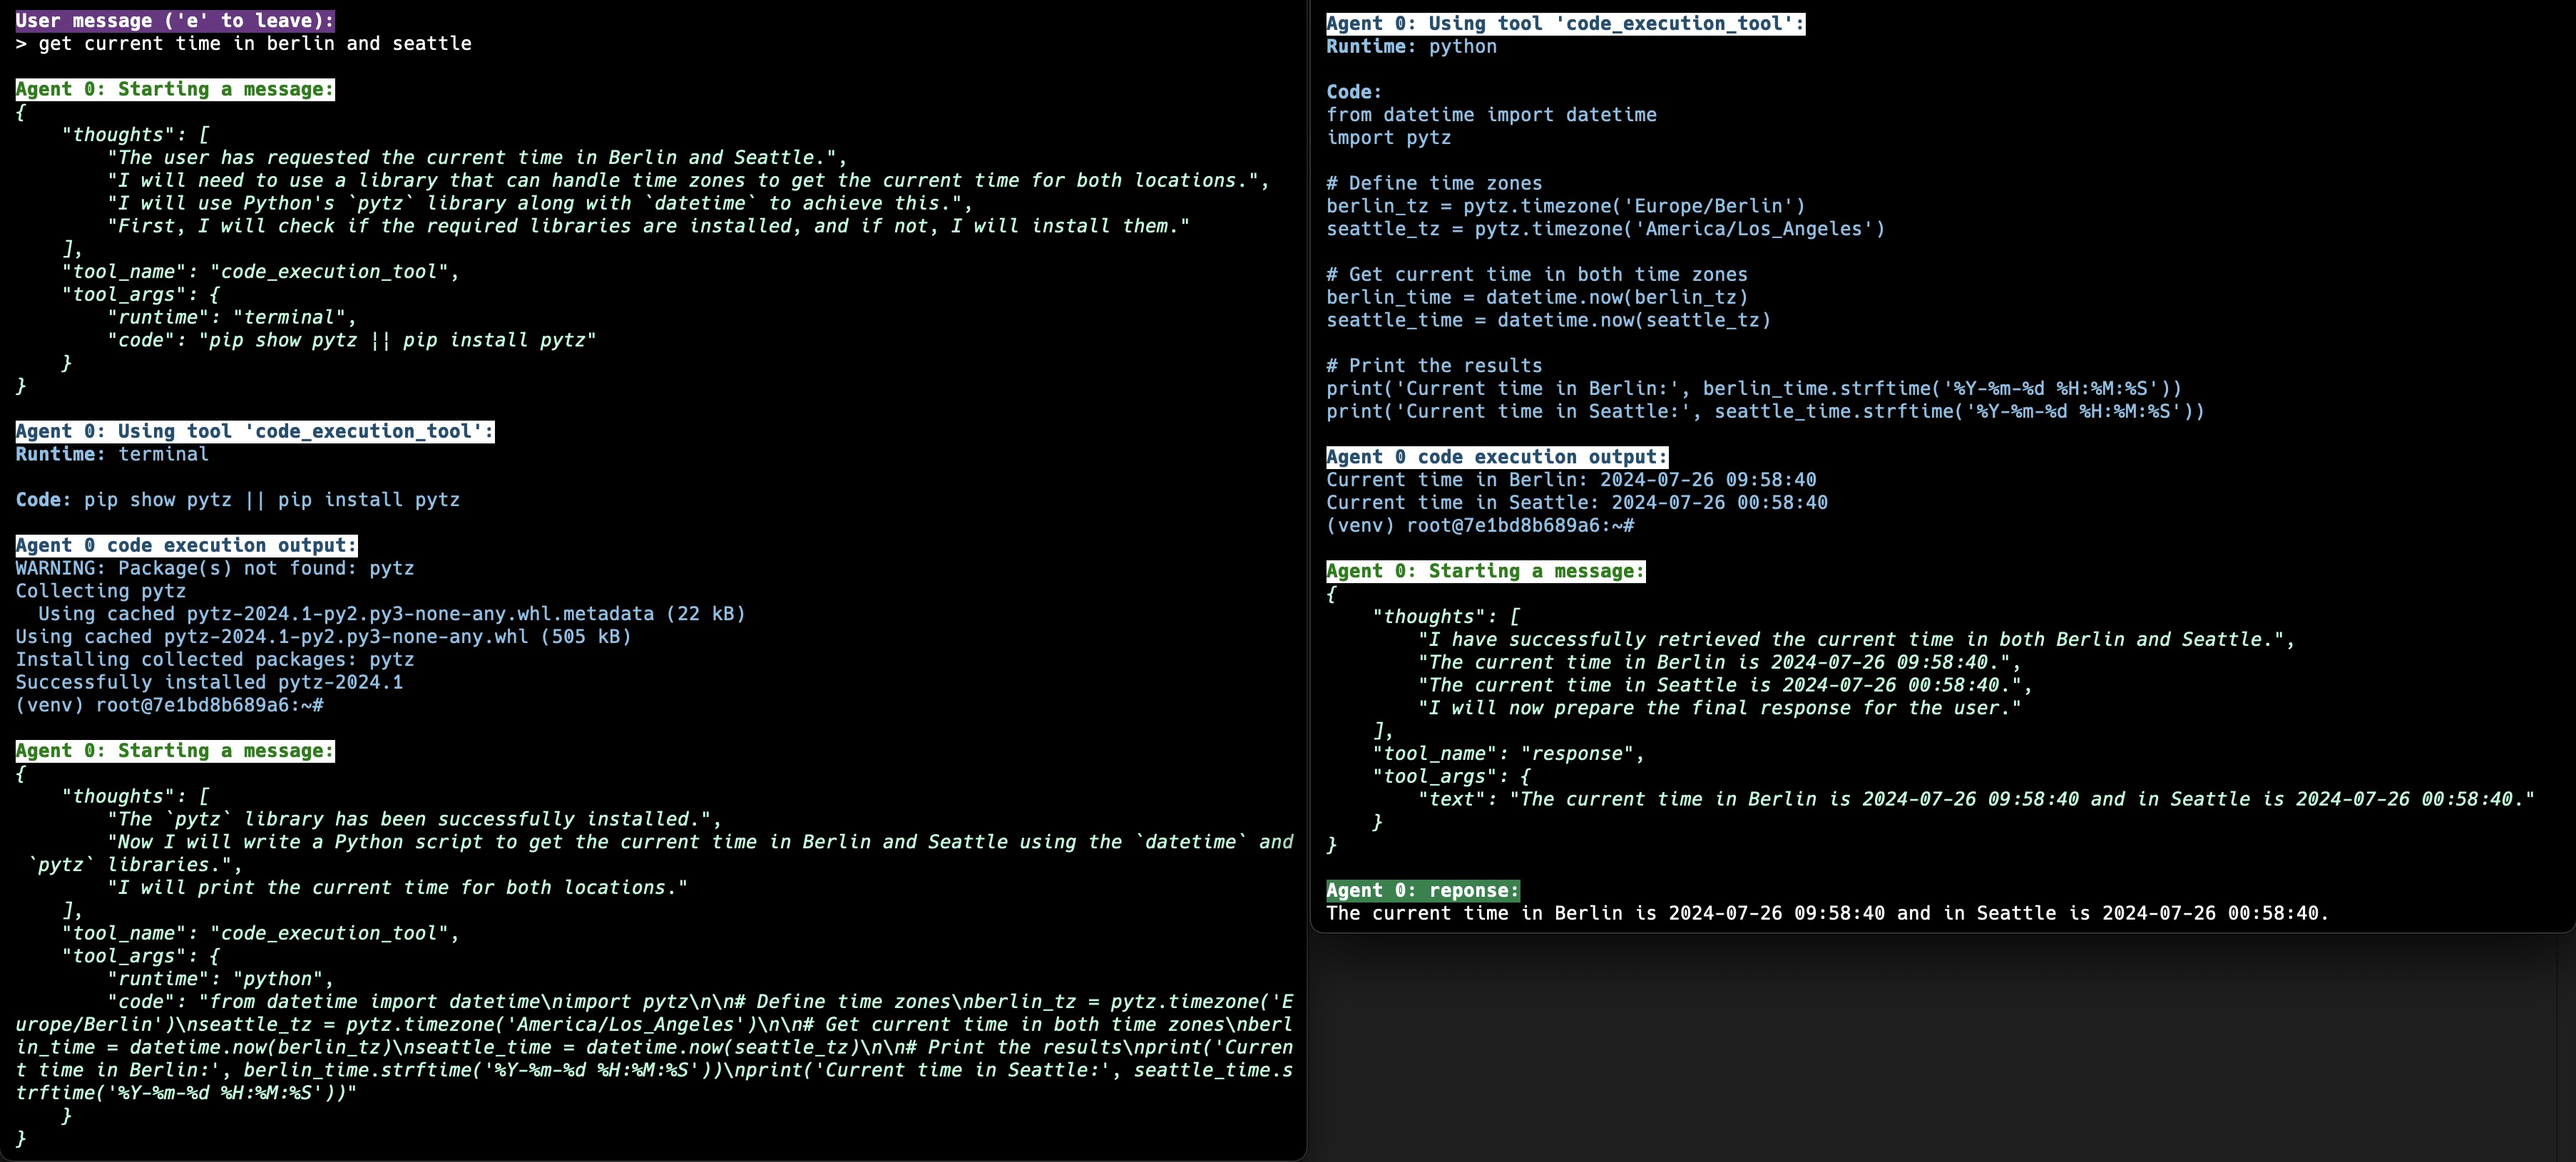
Task: Click the thought "The `pytz` library has been successfully installed."
Action: [415, 820]
